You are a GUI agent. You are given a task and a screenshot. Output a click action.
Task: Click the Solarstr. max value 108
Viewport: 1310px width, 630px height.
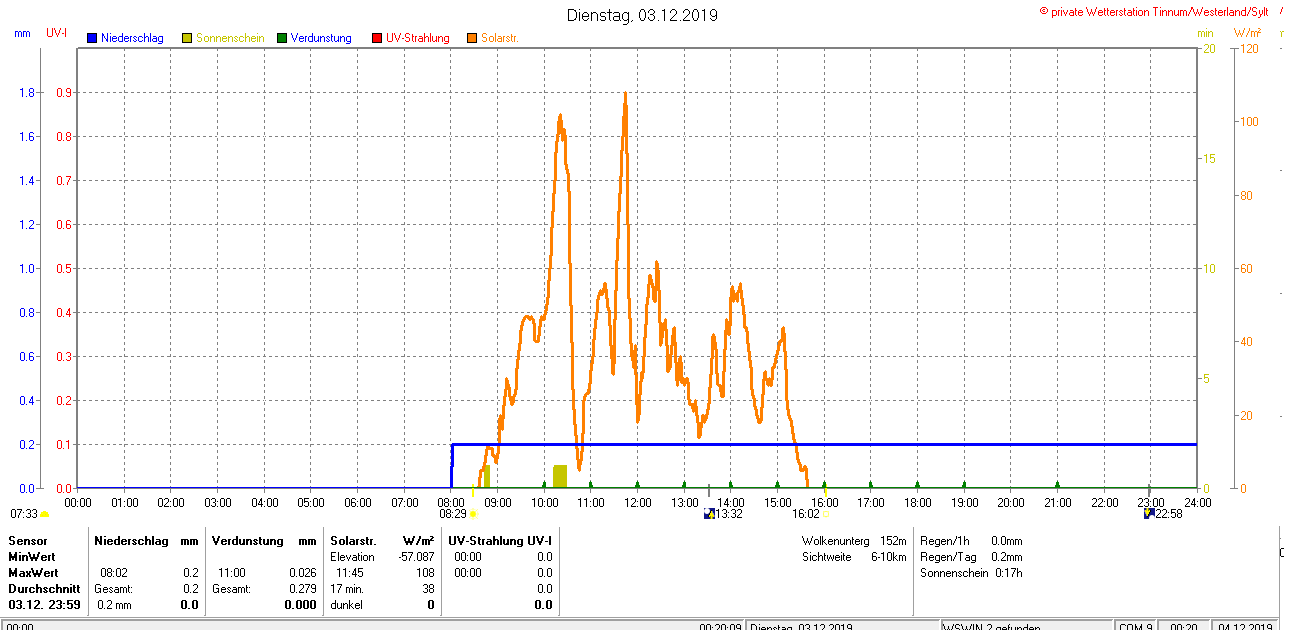point(425,573)
